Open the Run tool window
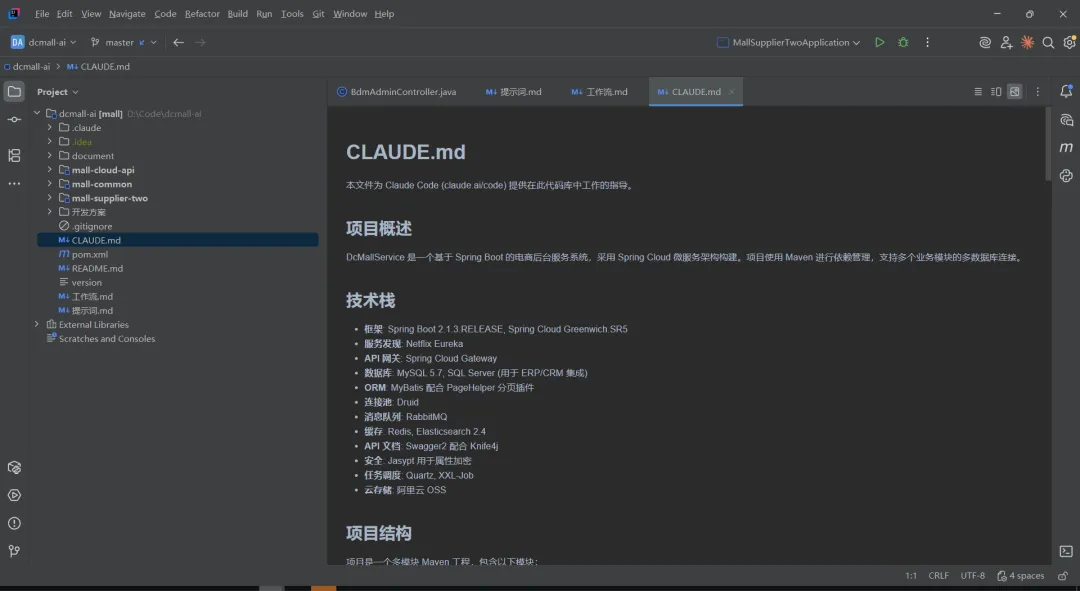Screen dimensions: 1080x591 click(x=14, y=495)
